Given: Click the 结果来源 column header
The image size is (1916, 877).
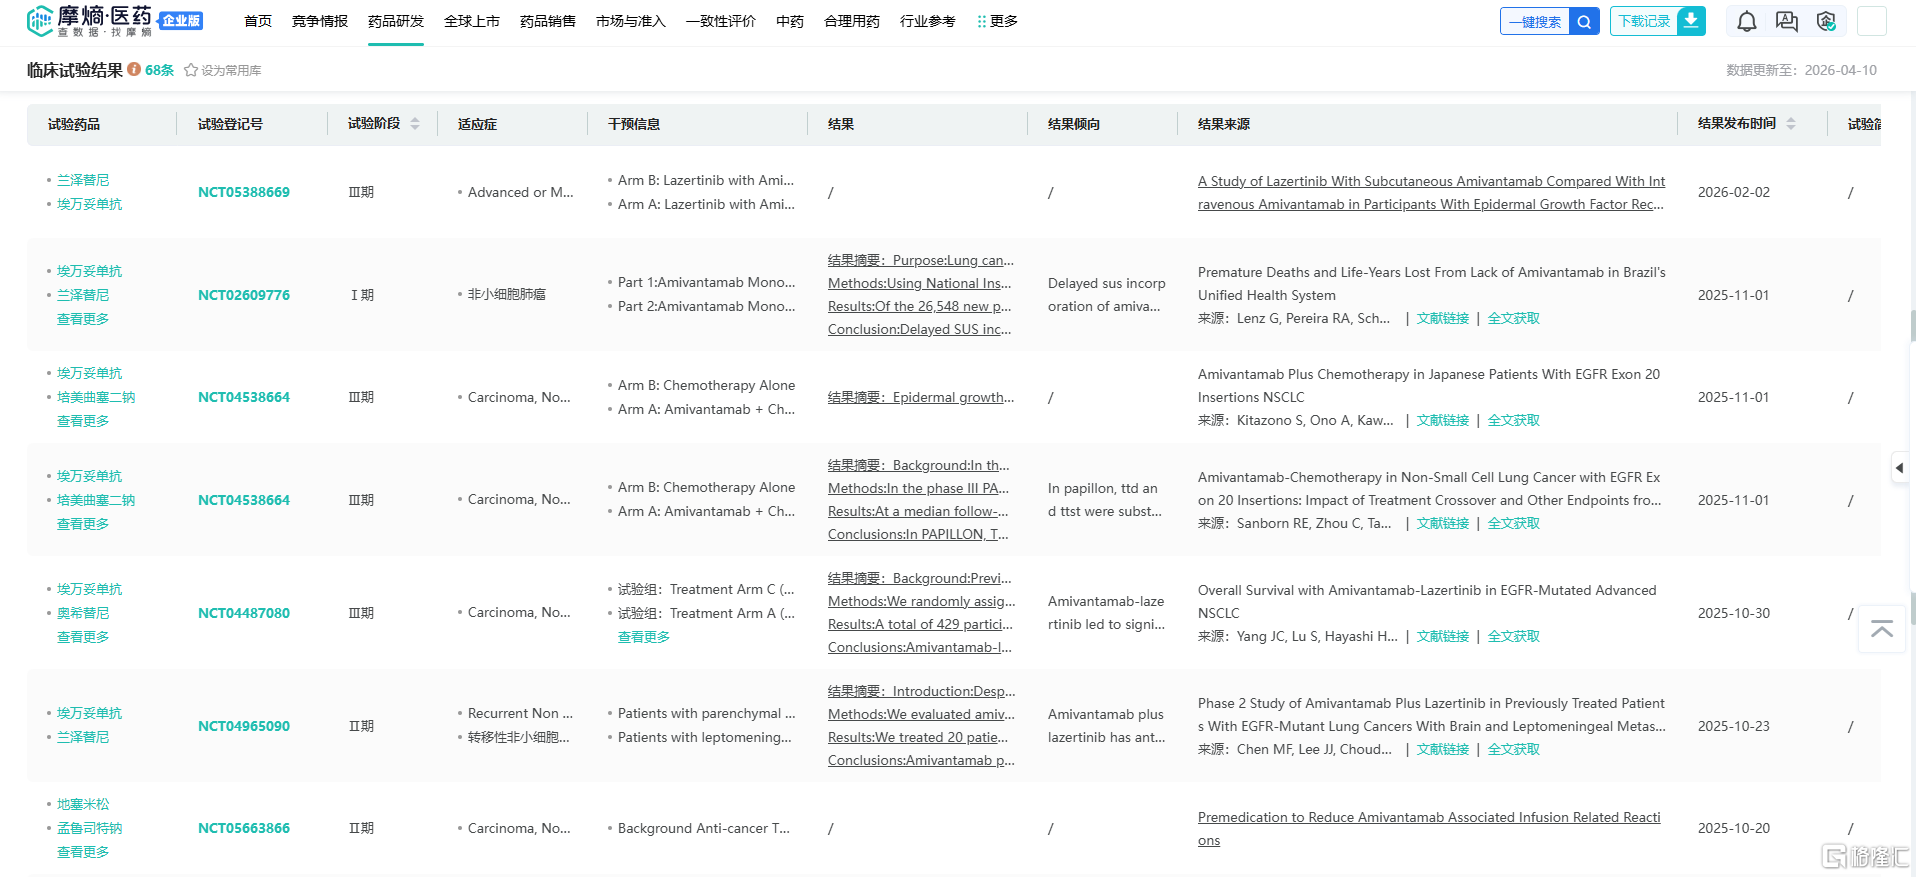Looking at the screenshot, I should (1224, 124).
